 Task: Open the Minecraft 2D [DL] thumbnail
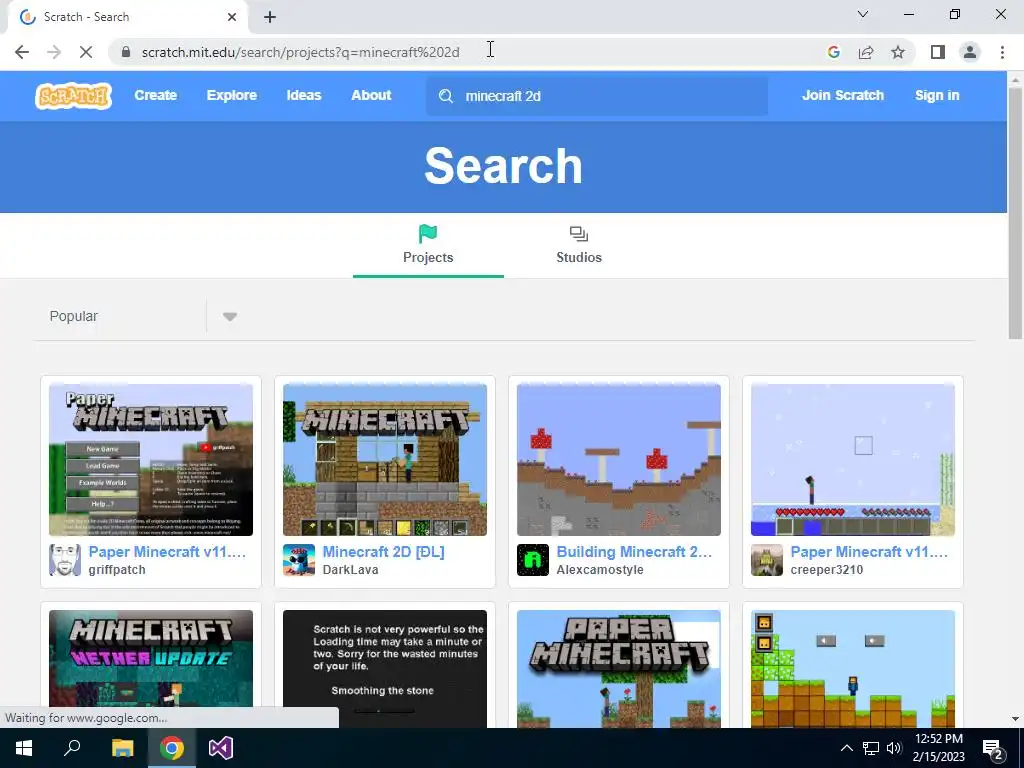point(385,460)
